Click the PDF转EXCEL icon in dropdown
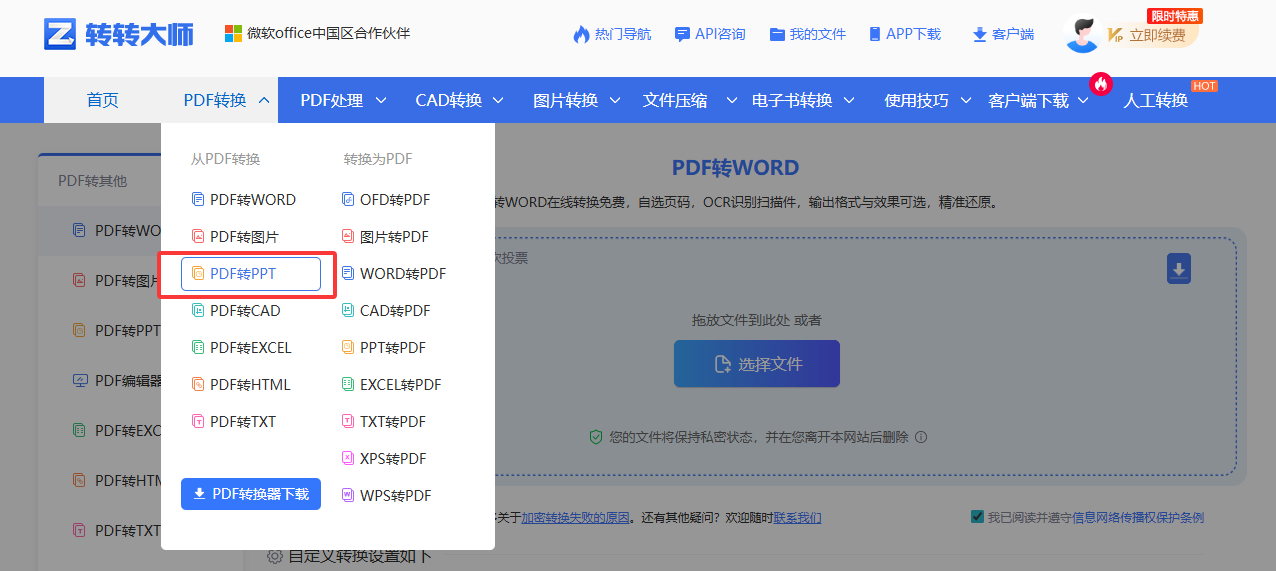The height and width of the screenshot is (571, 1276). pos(197,348)
